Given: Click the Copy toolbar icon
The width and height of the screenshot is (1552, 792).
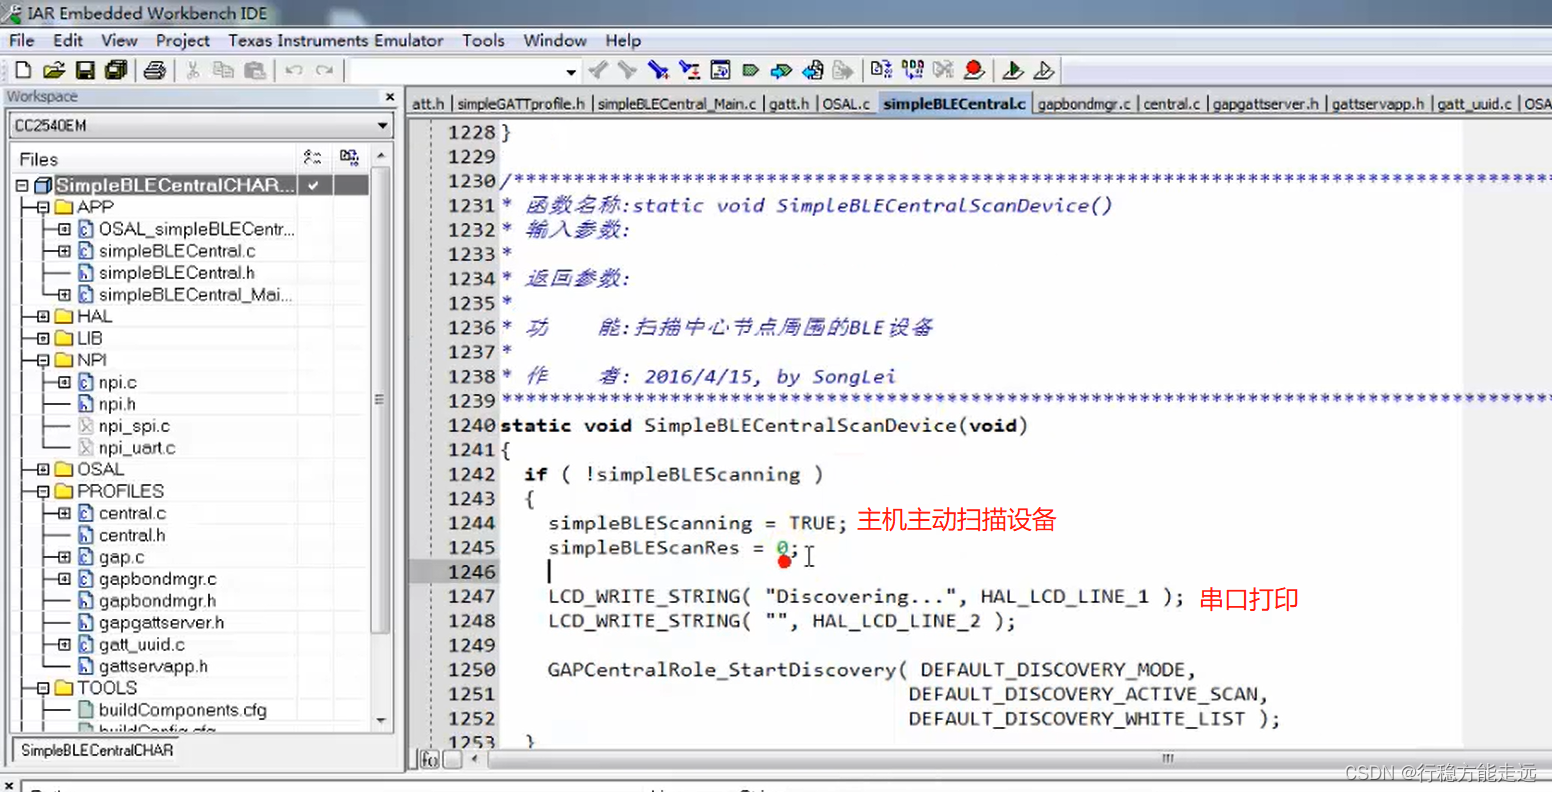Looking at the screenshot, I should click(223, 70).
